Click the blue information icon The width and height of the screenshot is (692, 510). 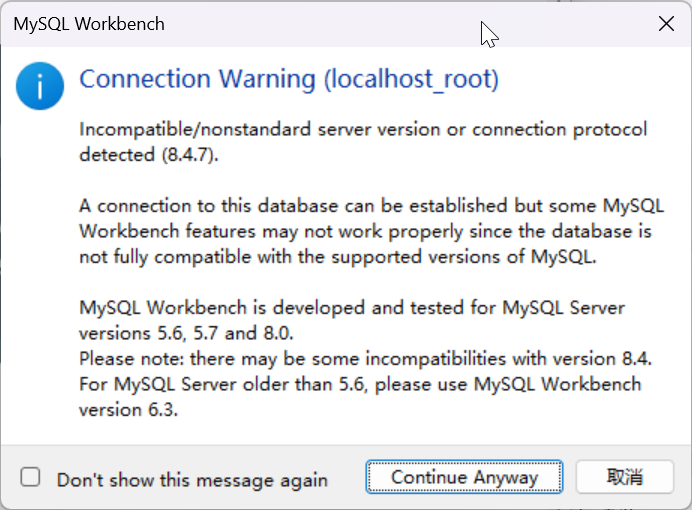[39, 89]
